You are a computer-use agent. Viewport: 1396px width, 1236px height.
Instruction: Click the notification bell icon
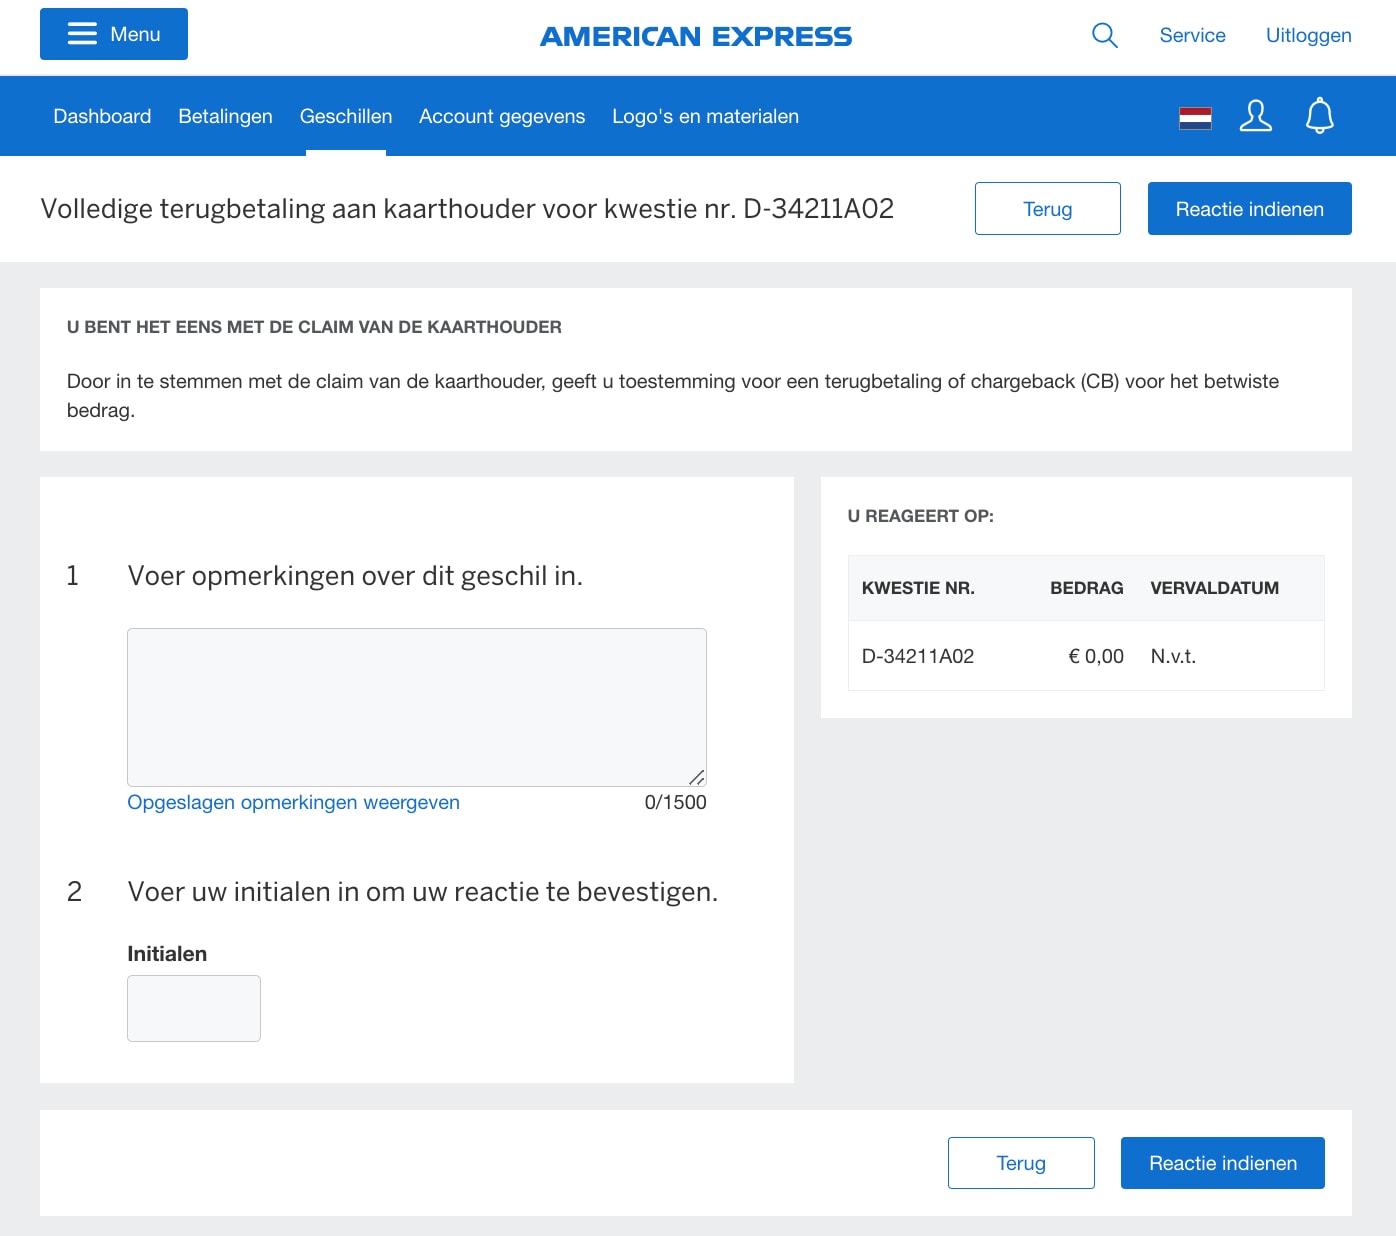[x=1319, y=115]
